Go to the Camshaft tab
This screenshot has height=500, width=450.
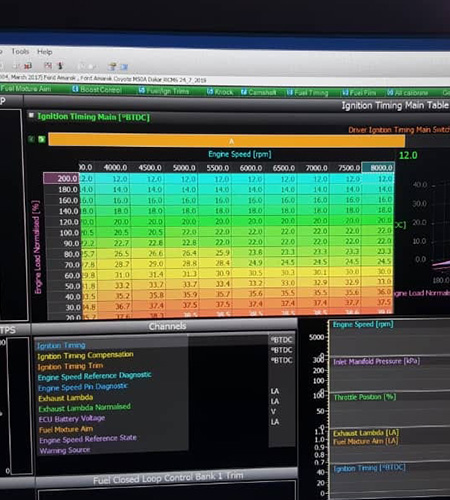tap(258, 92)
